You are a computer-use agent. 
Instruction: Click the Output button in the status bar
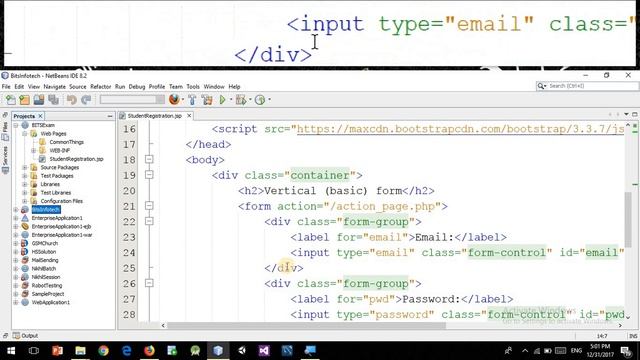click(25, 336)
